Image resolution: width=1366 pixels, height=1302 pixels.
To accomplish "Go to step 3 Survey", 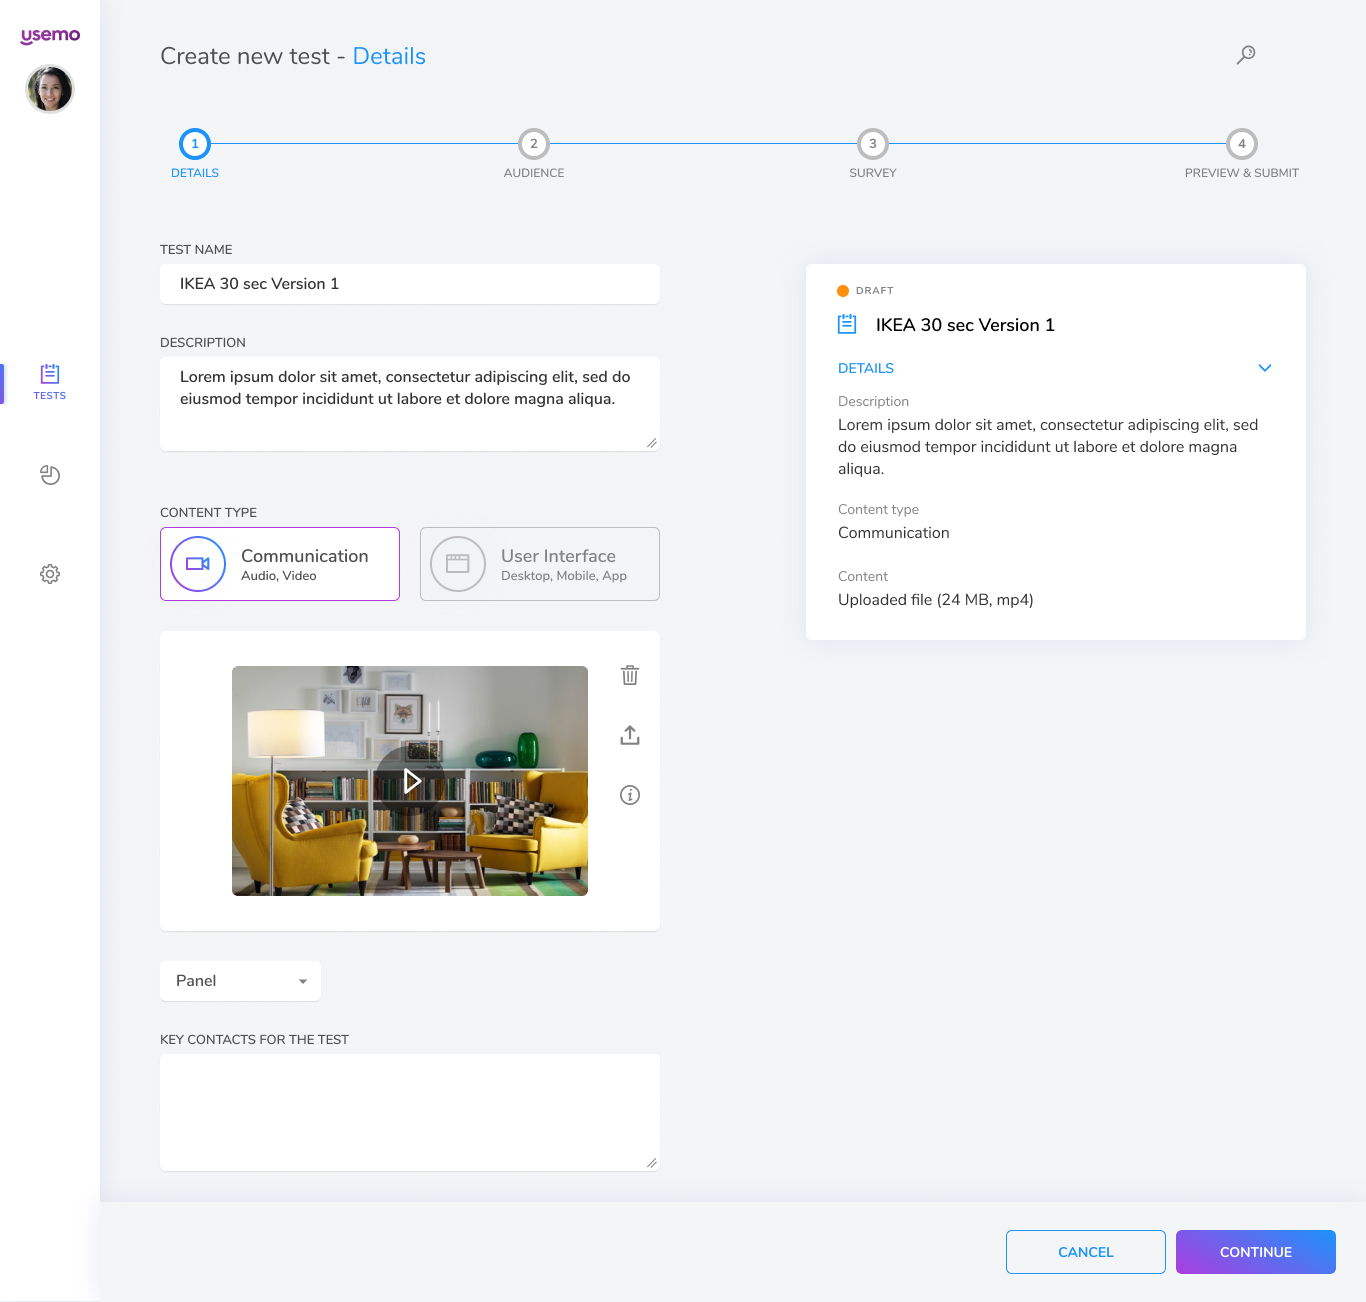I will 873,144.
